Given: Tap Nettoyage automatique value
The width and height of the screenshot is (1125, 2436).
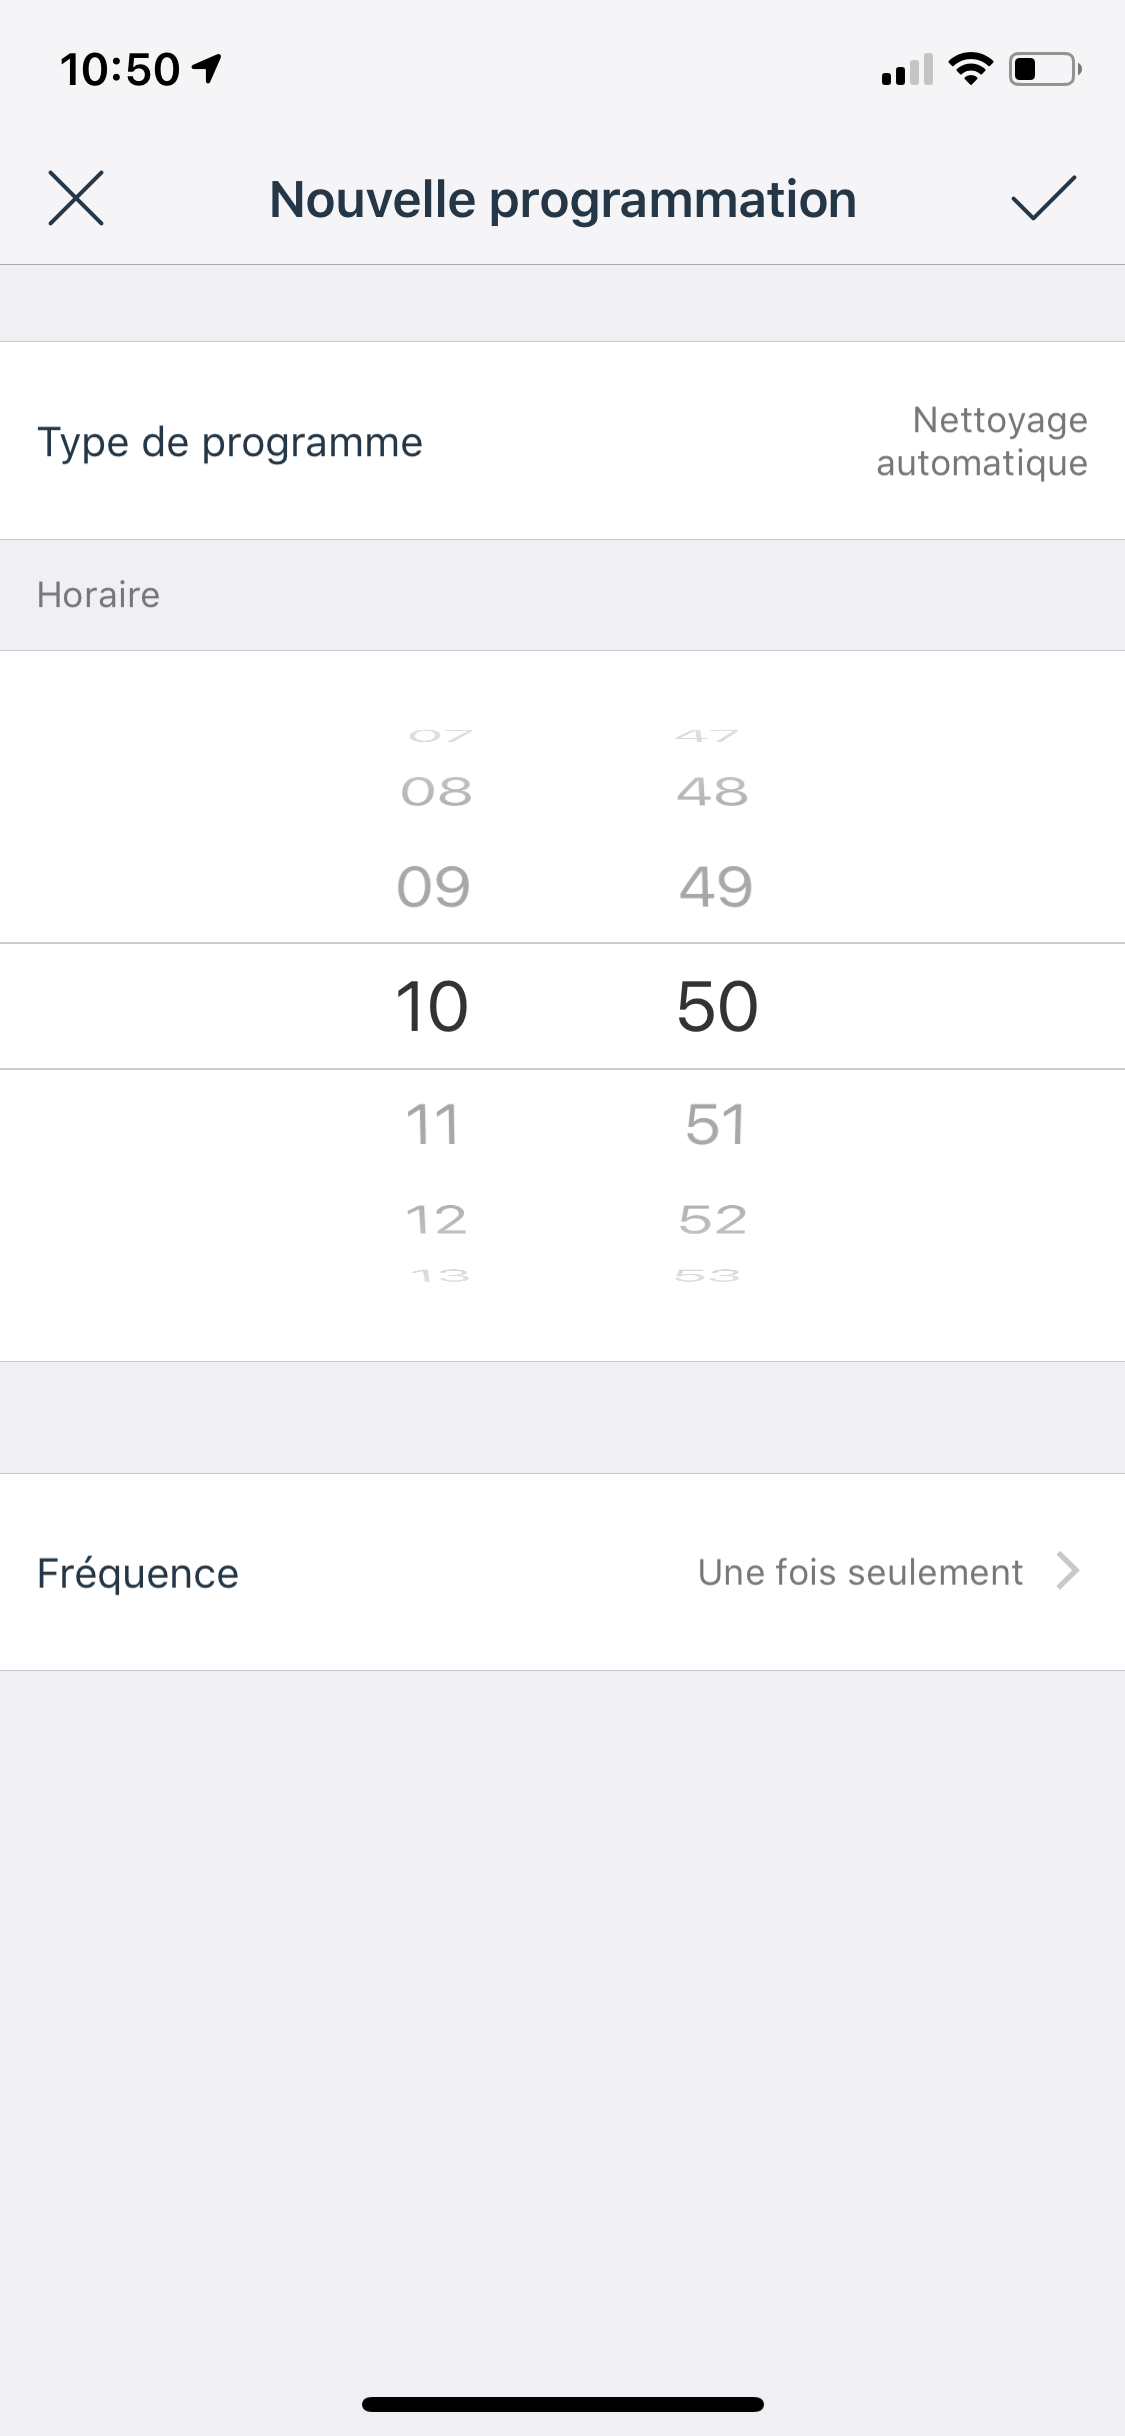Looking at the screenshot, I should (981, 441).
